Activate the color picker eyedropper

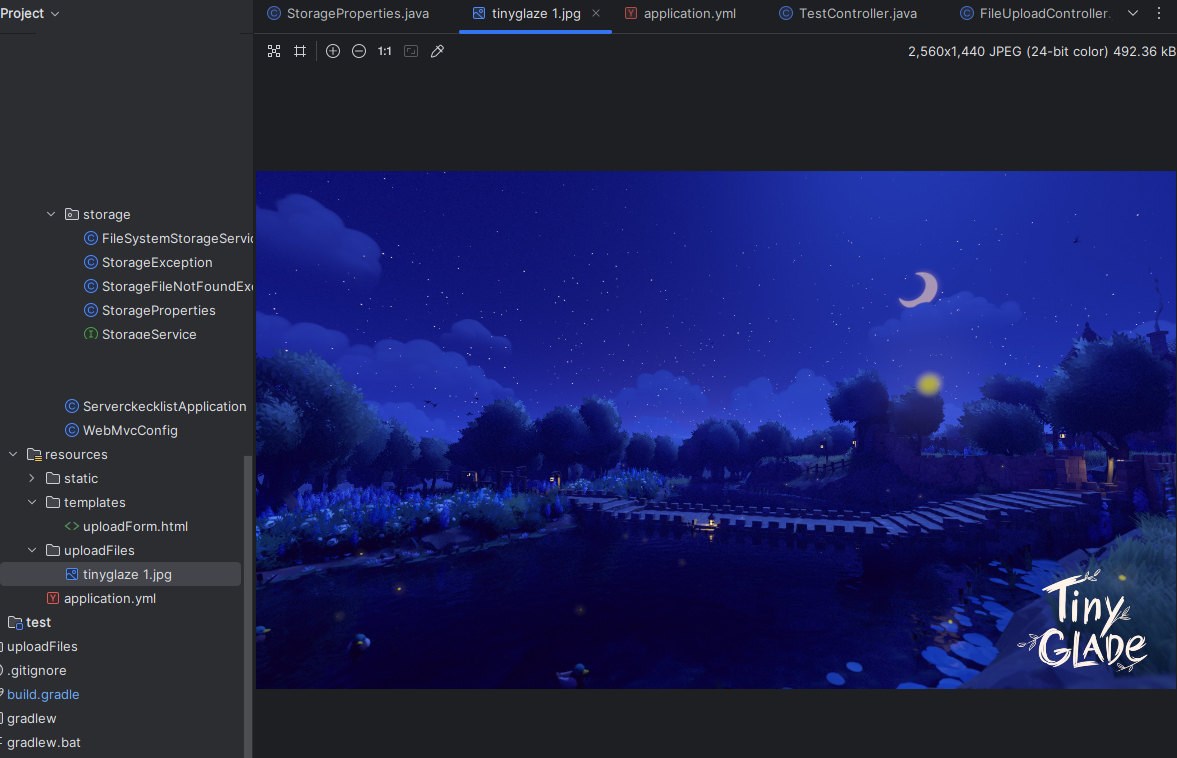click(437, 51)
